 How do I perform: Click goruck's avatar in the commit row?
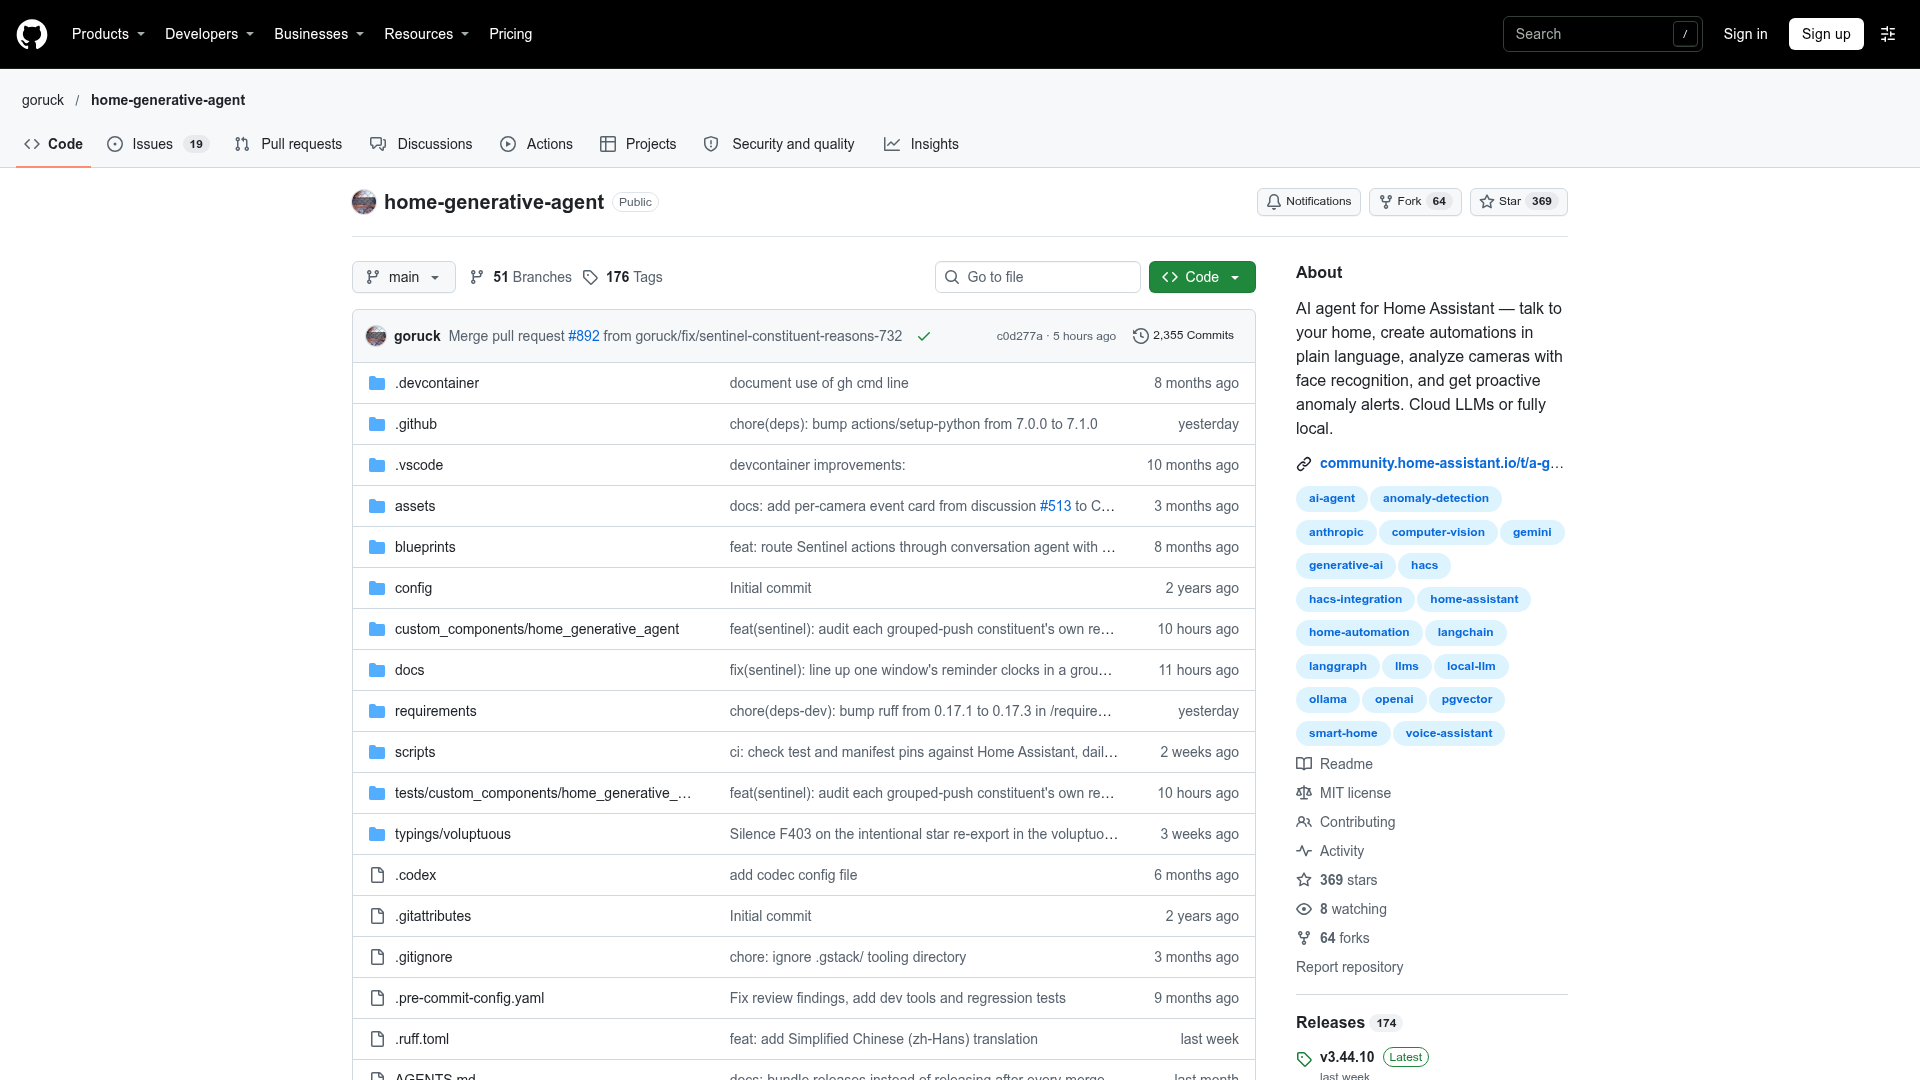pos(376,336)
